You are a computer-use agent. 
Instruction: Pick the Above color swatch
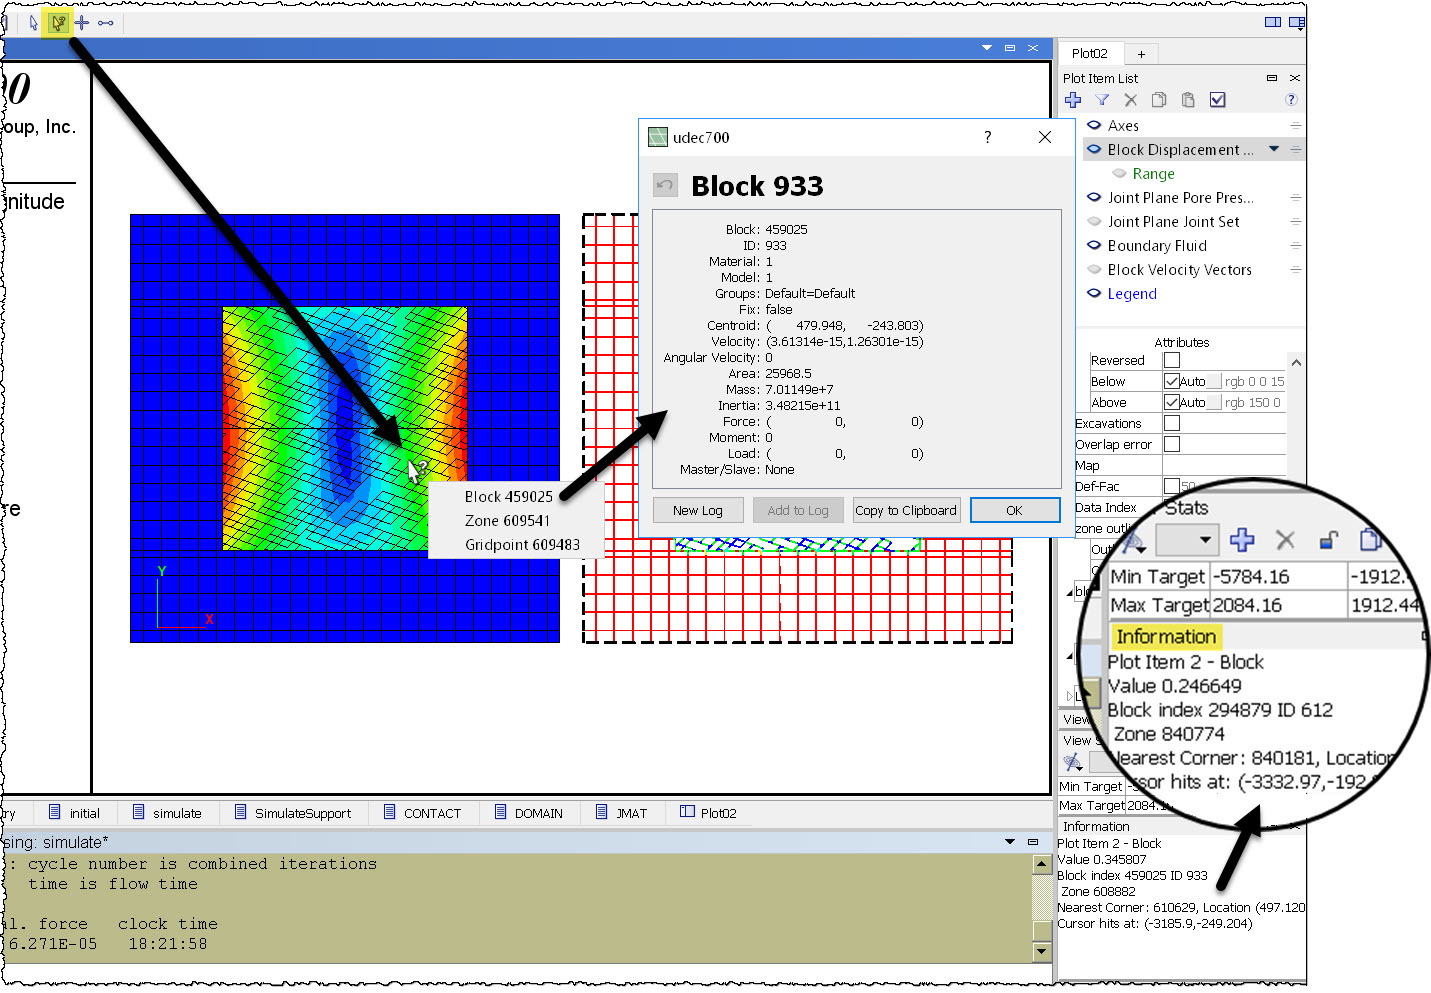click(x=1214, y=402)
